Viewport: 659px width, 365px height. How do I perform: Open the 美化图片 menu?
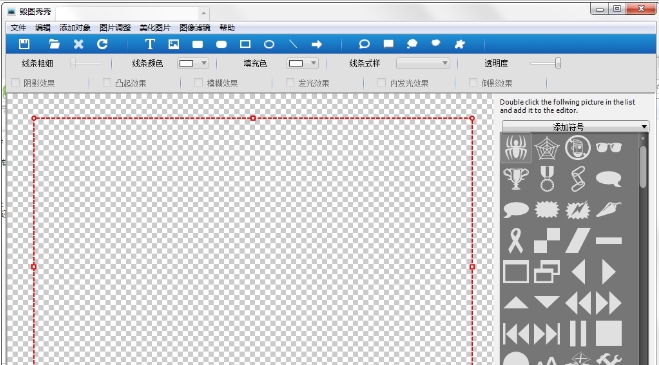(155, 28)
